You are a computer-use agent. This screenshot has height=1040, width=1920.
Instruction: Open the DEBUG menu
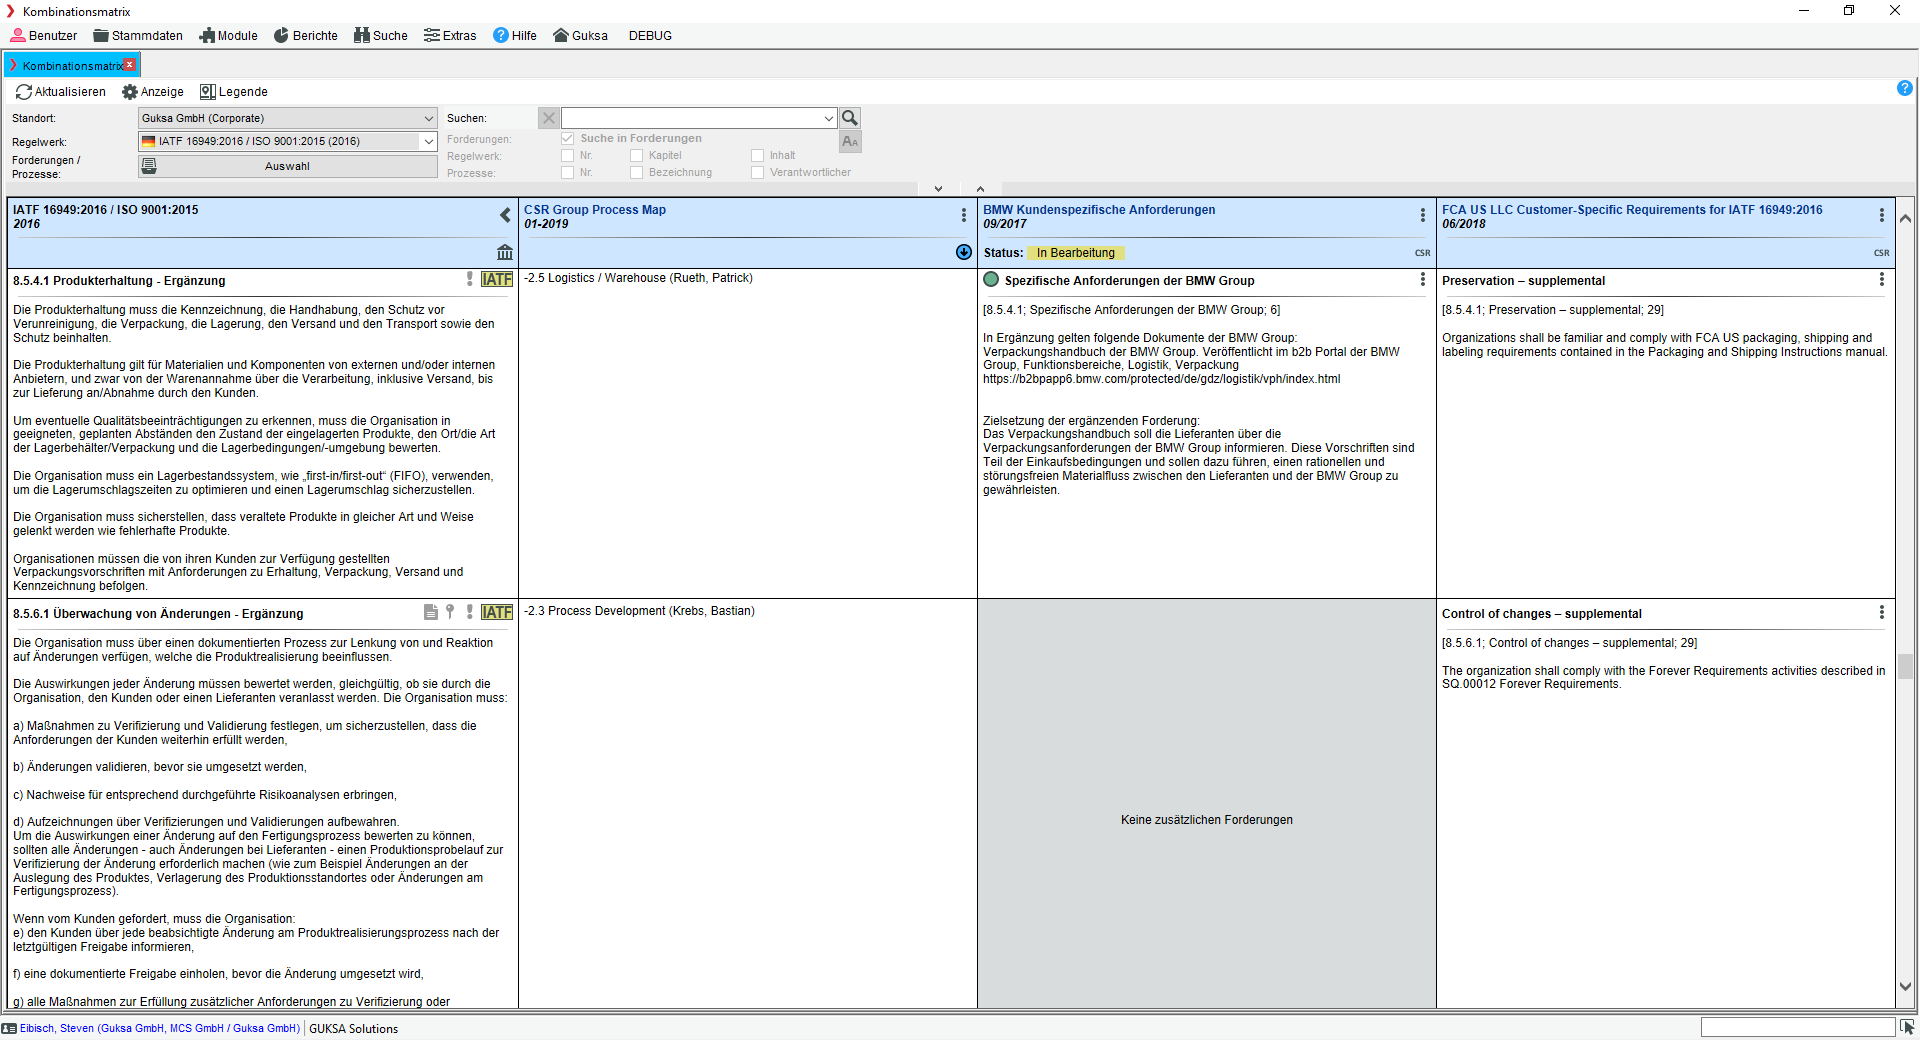[650, 35]
